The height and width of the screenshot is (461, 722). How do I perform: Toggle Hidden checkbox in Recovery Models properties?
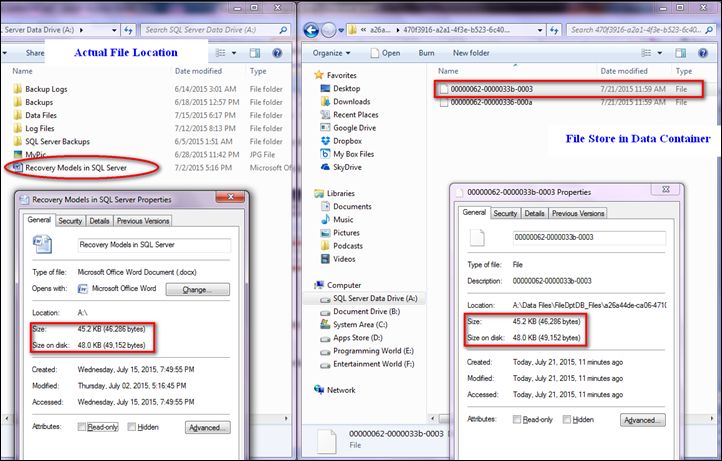131,427
